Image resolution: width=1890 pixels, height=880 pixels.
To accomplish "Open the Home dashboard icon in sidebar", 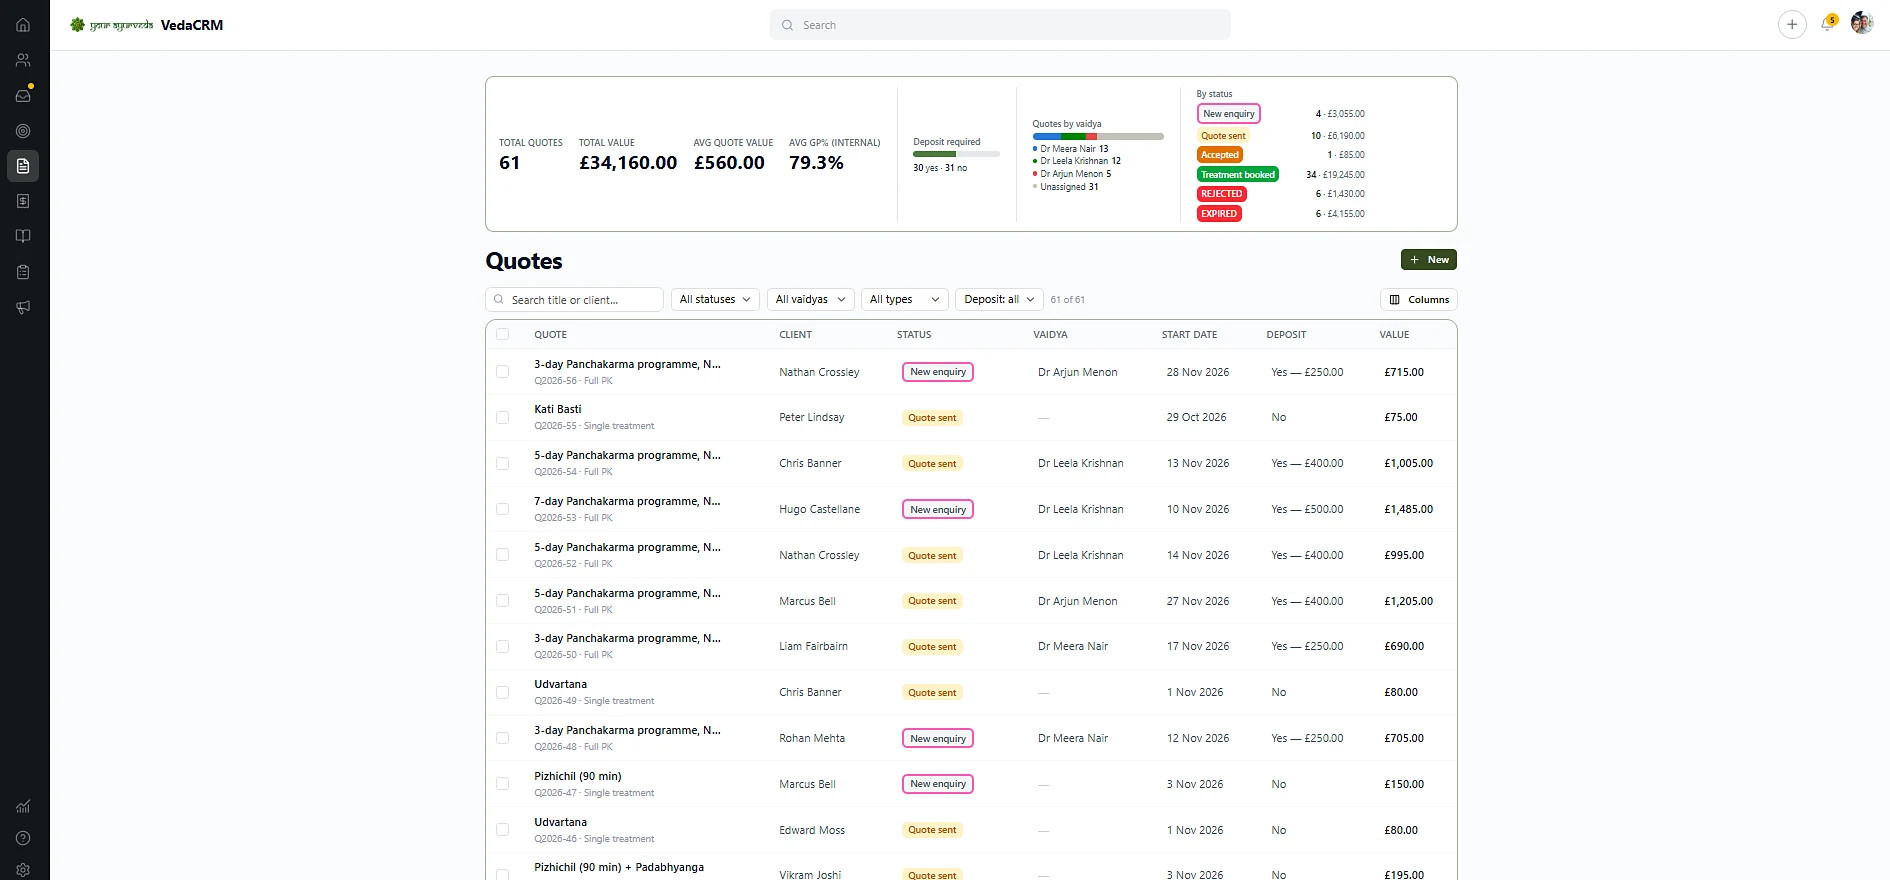I will click(x=23, y=25).
